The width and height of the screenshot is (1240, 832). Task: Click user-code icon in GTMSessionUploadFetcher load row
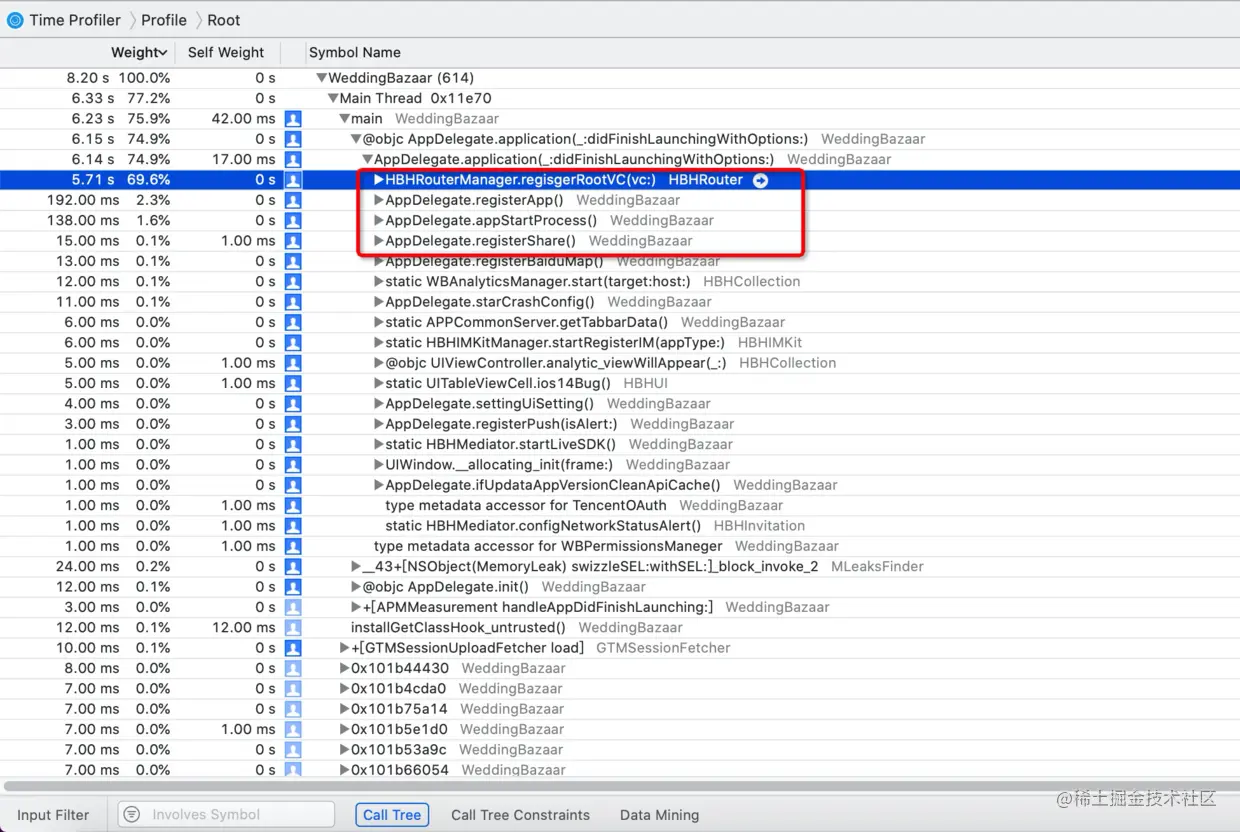(293, 647)
